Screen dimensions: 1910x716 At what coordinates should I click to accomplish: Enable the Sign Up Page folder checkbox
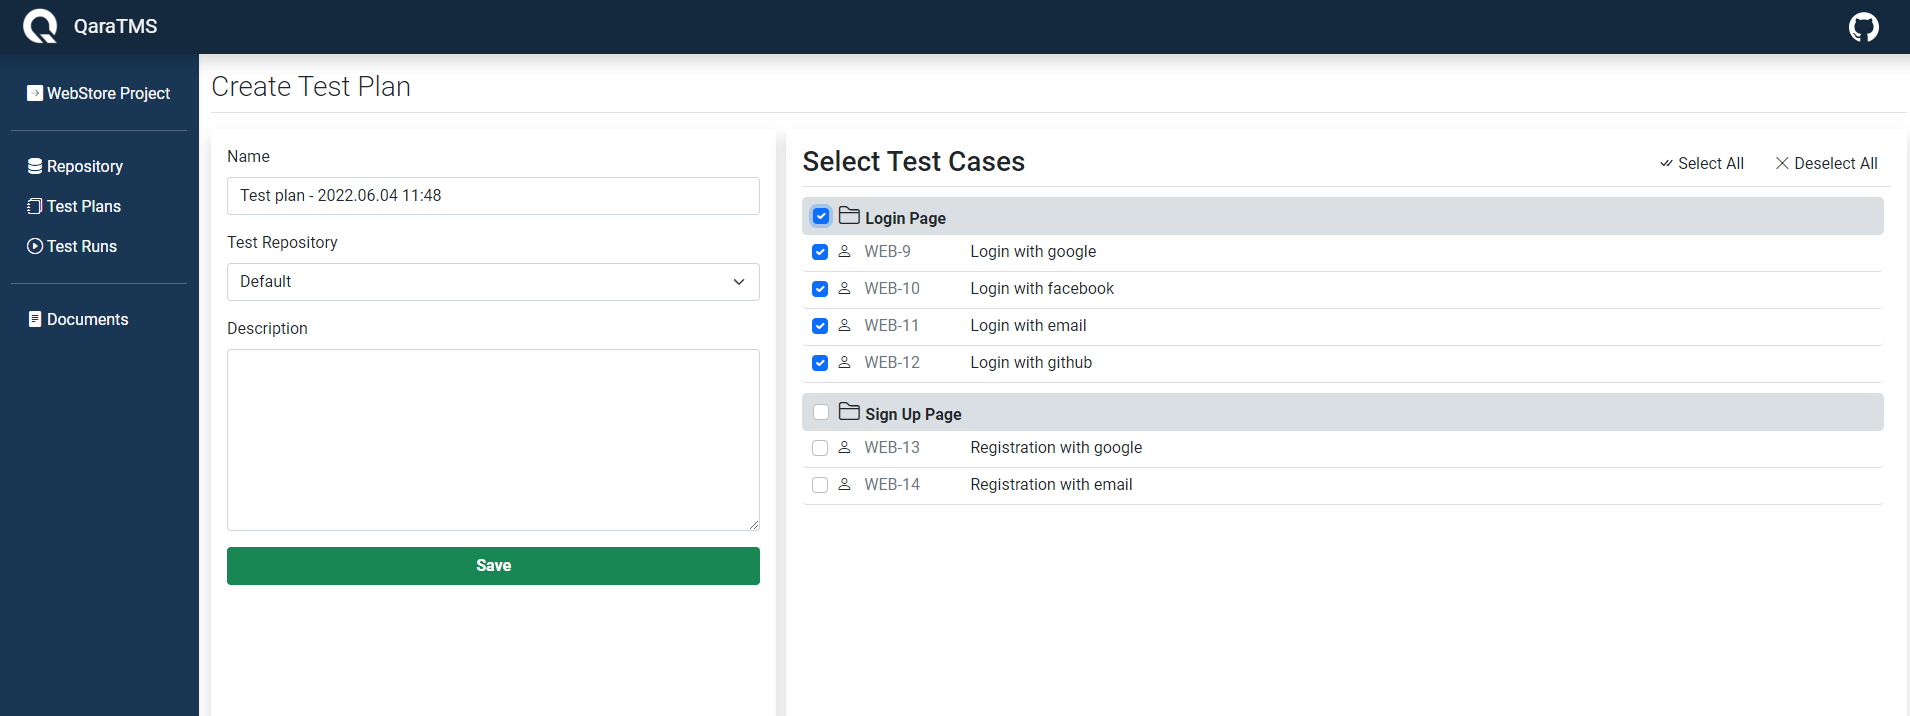point(821,412)
